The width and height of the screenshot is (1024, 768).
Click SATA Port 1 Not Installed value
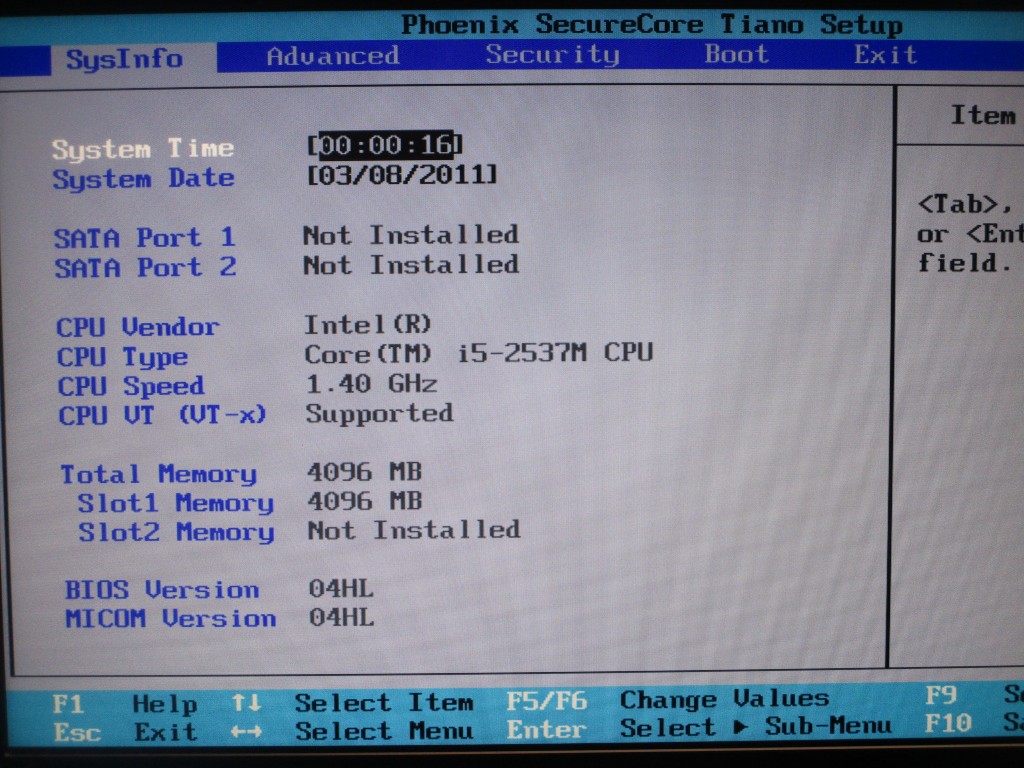tap(411, 234)
